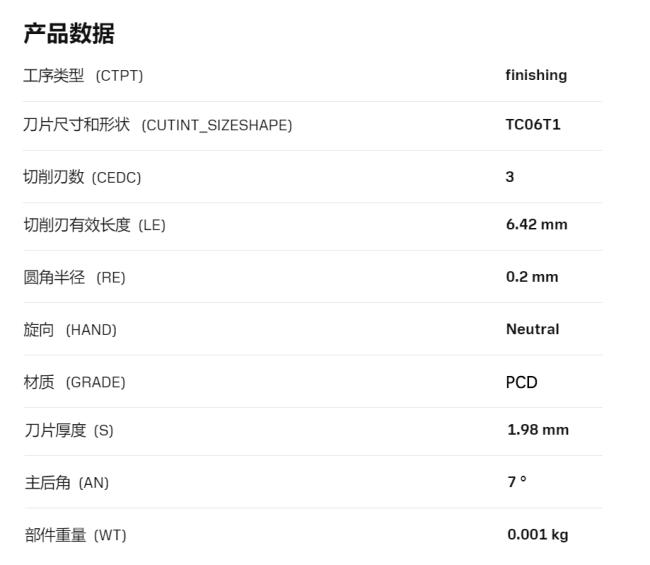Viewport: 650px width, 565px height.
Task: Click the 刀片厚度 (S) label
Action: [x=69, y=430]
